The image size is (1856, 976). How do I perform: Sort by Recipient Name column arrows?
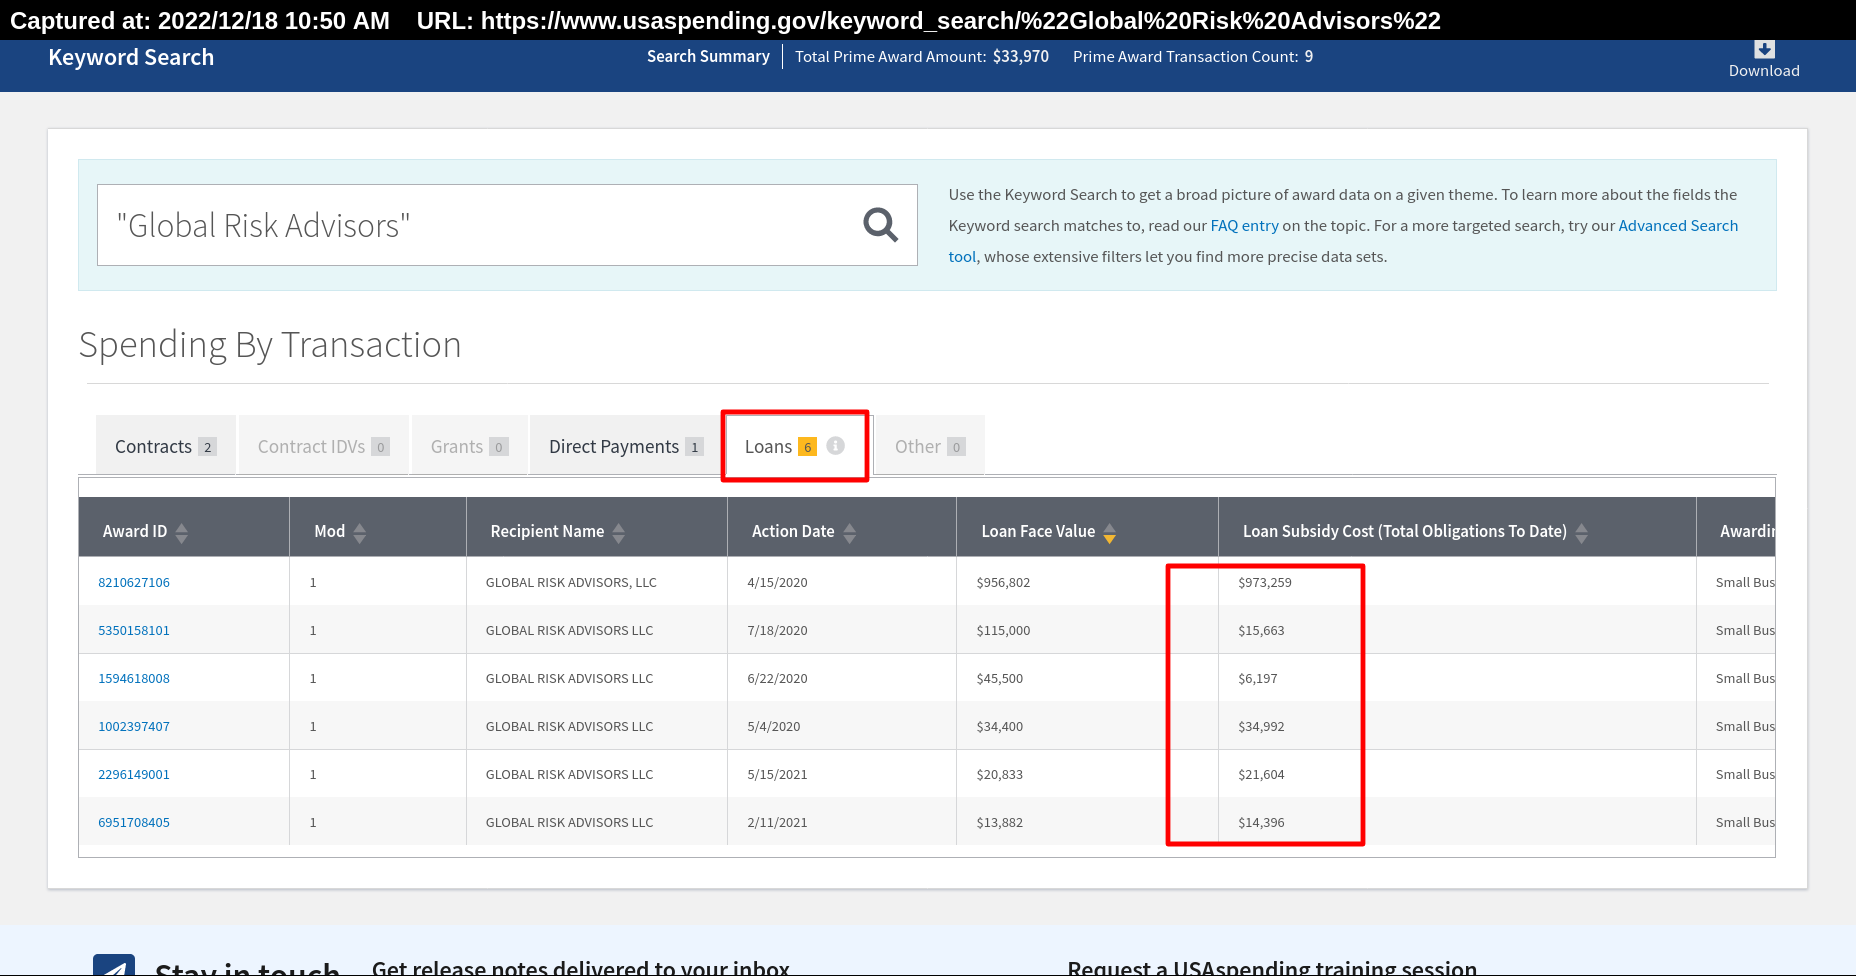coord(618,533)
